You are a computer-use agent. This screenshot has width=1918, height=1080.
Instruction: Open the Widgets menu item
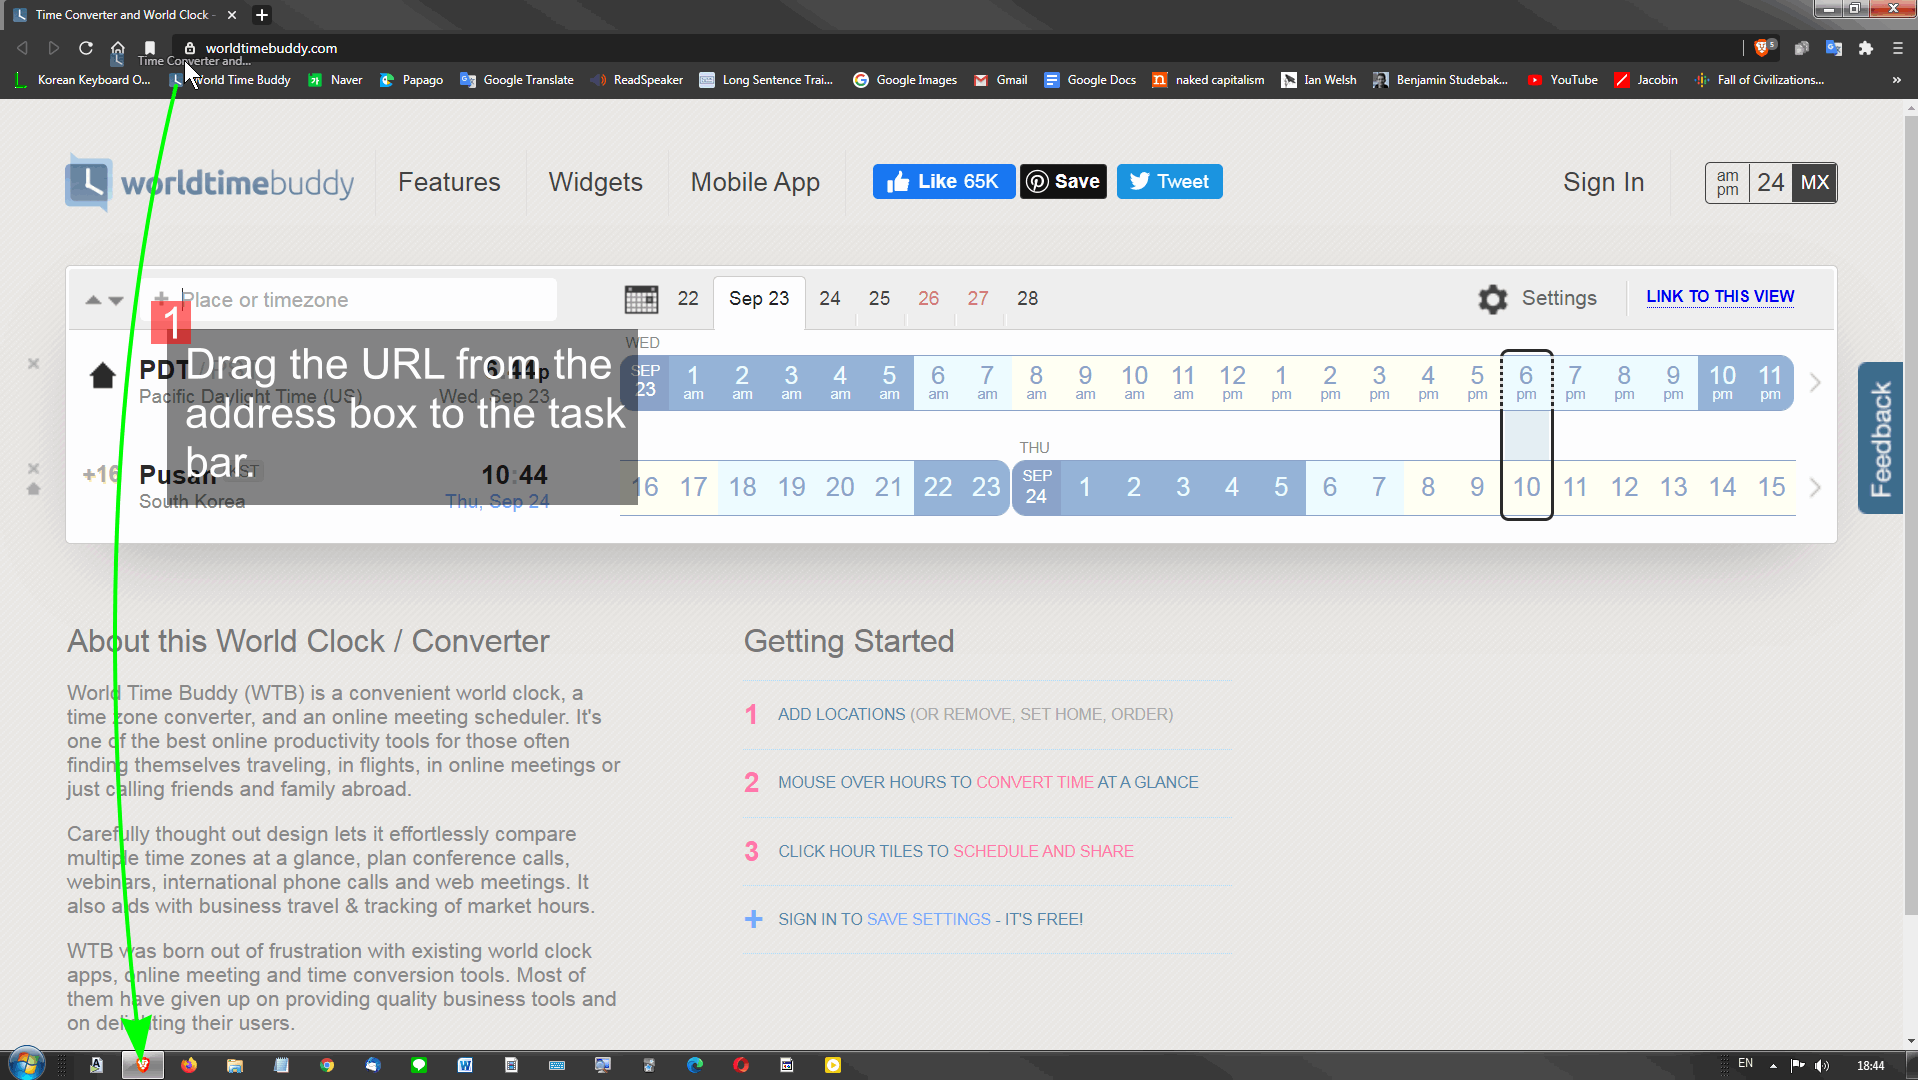click(x=596, y=183)
